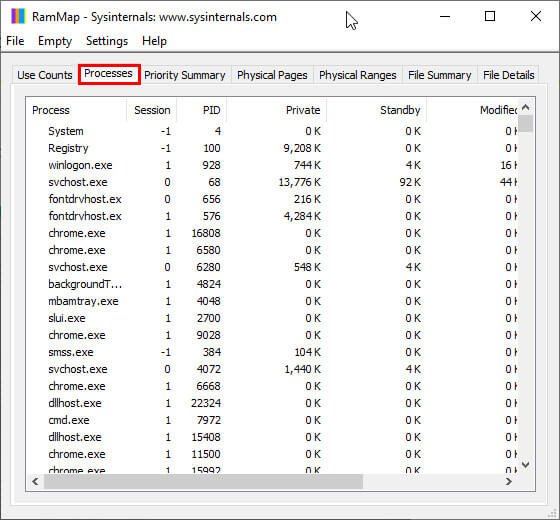This screenshot has width=560, height=520.
Task: Click the RamMap app icon in title bar
Action: (18, 16)
